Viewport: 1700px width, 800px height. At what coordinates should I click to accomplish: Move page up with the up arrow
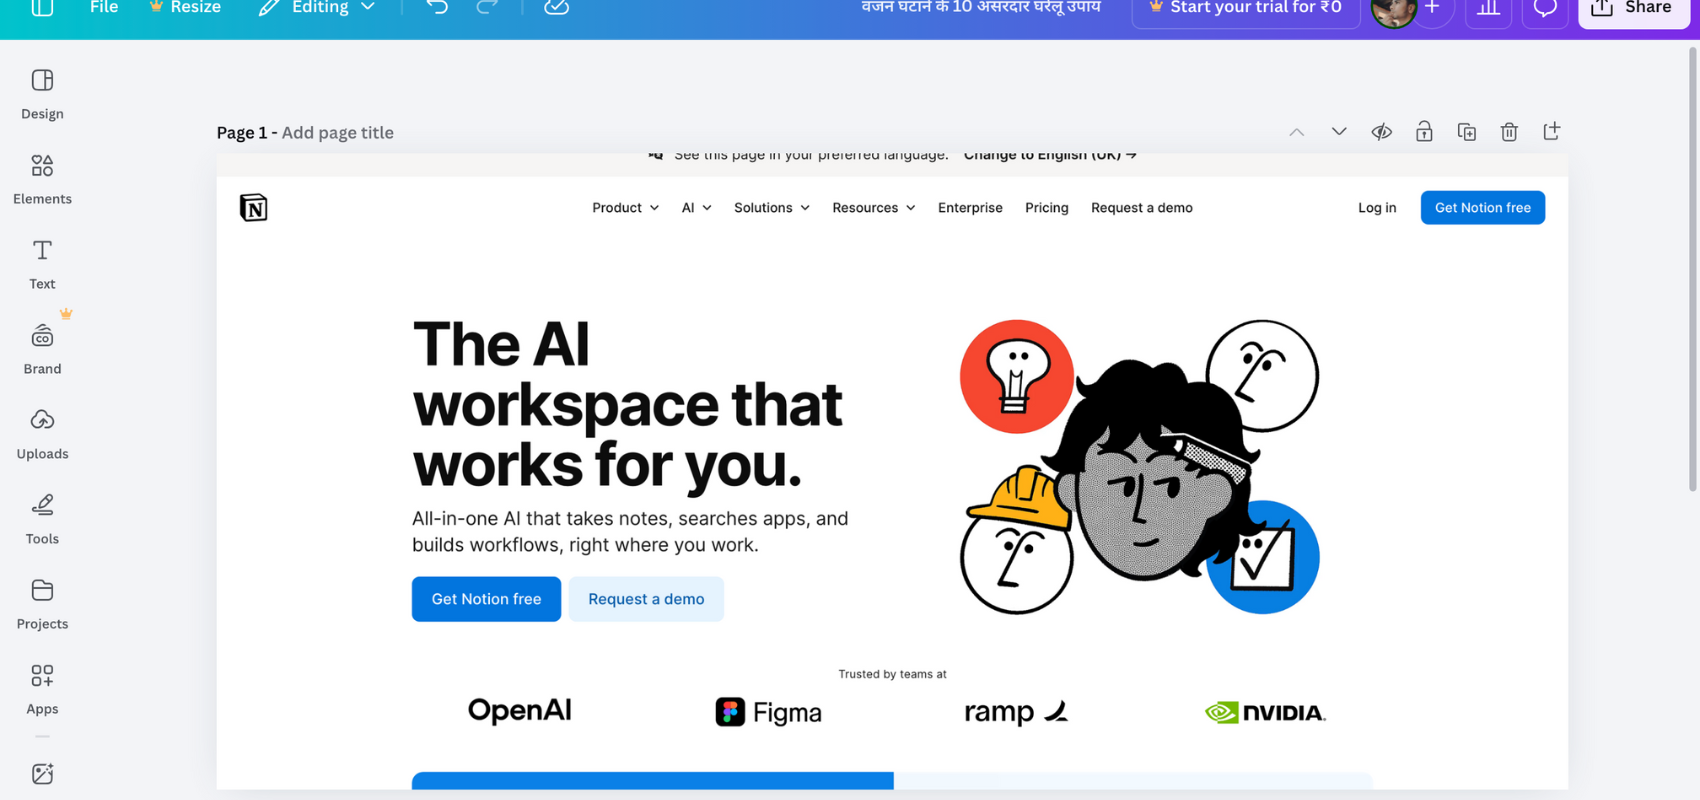click(1296, 132)
